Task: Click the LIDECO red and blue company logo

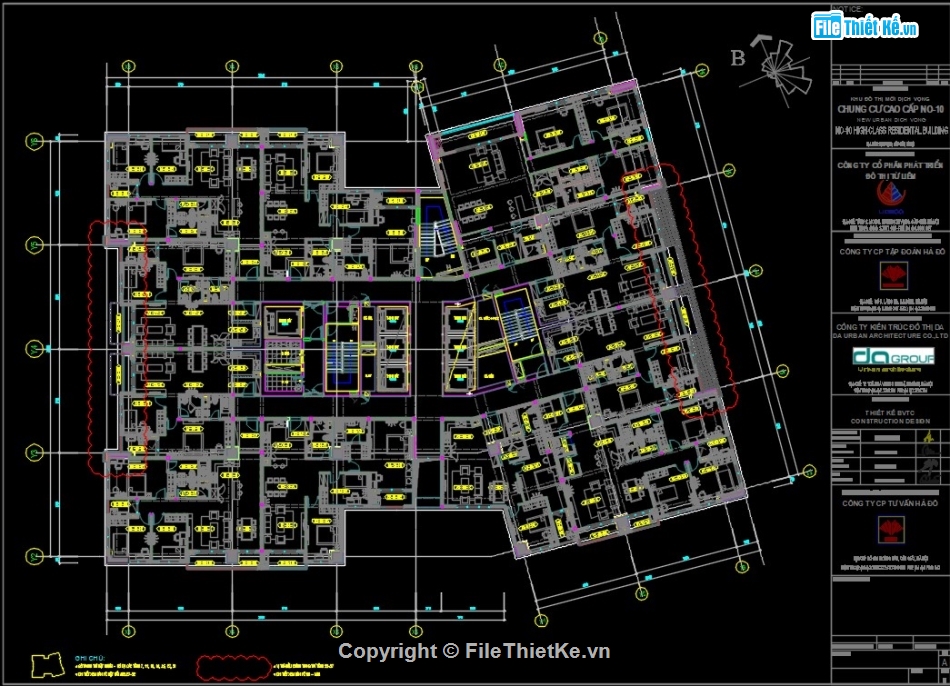Action: coord(888,194)
